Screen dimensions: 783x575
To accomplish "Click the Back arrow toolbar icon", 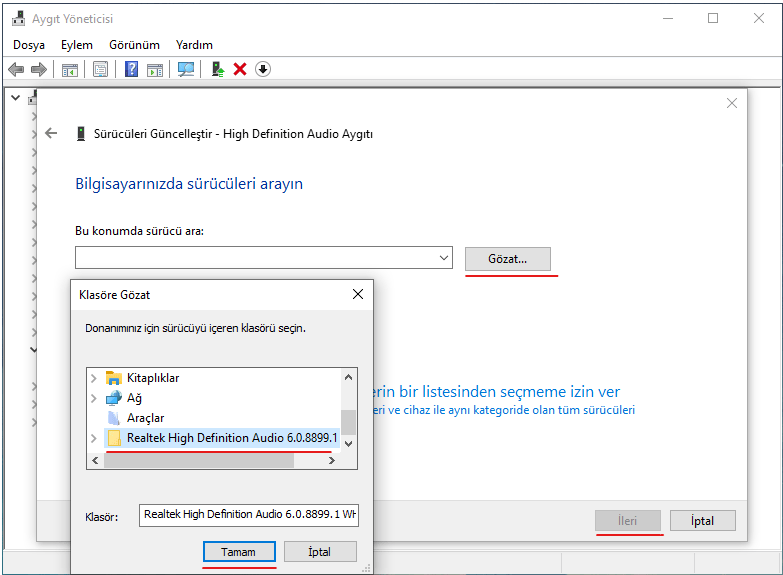I will [x=16, y=69].
